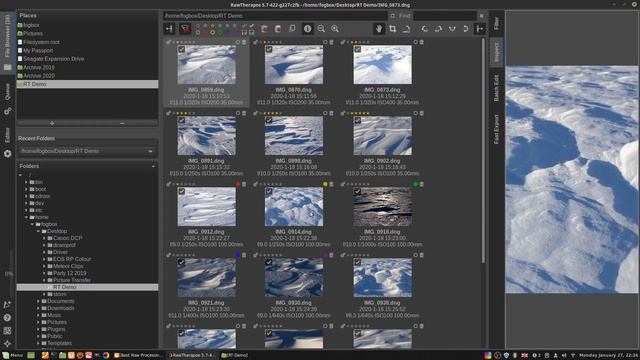The height and width of the screenshot is (360, 640).
Task: Toggle the right panel visibility button
Action: coord(480,29)
